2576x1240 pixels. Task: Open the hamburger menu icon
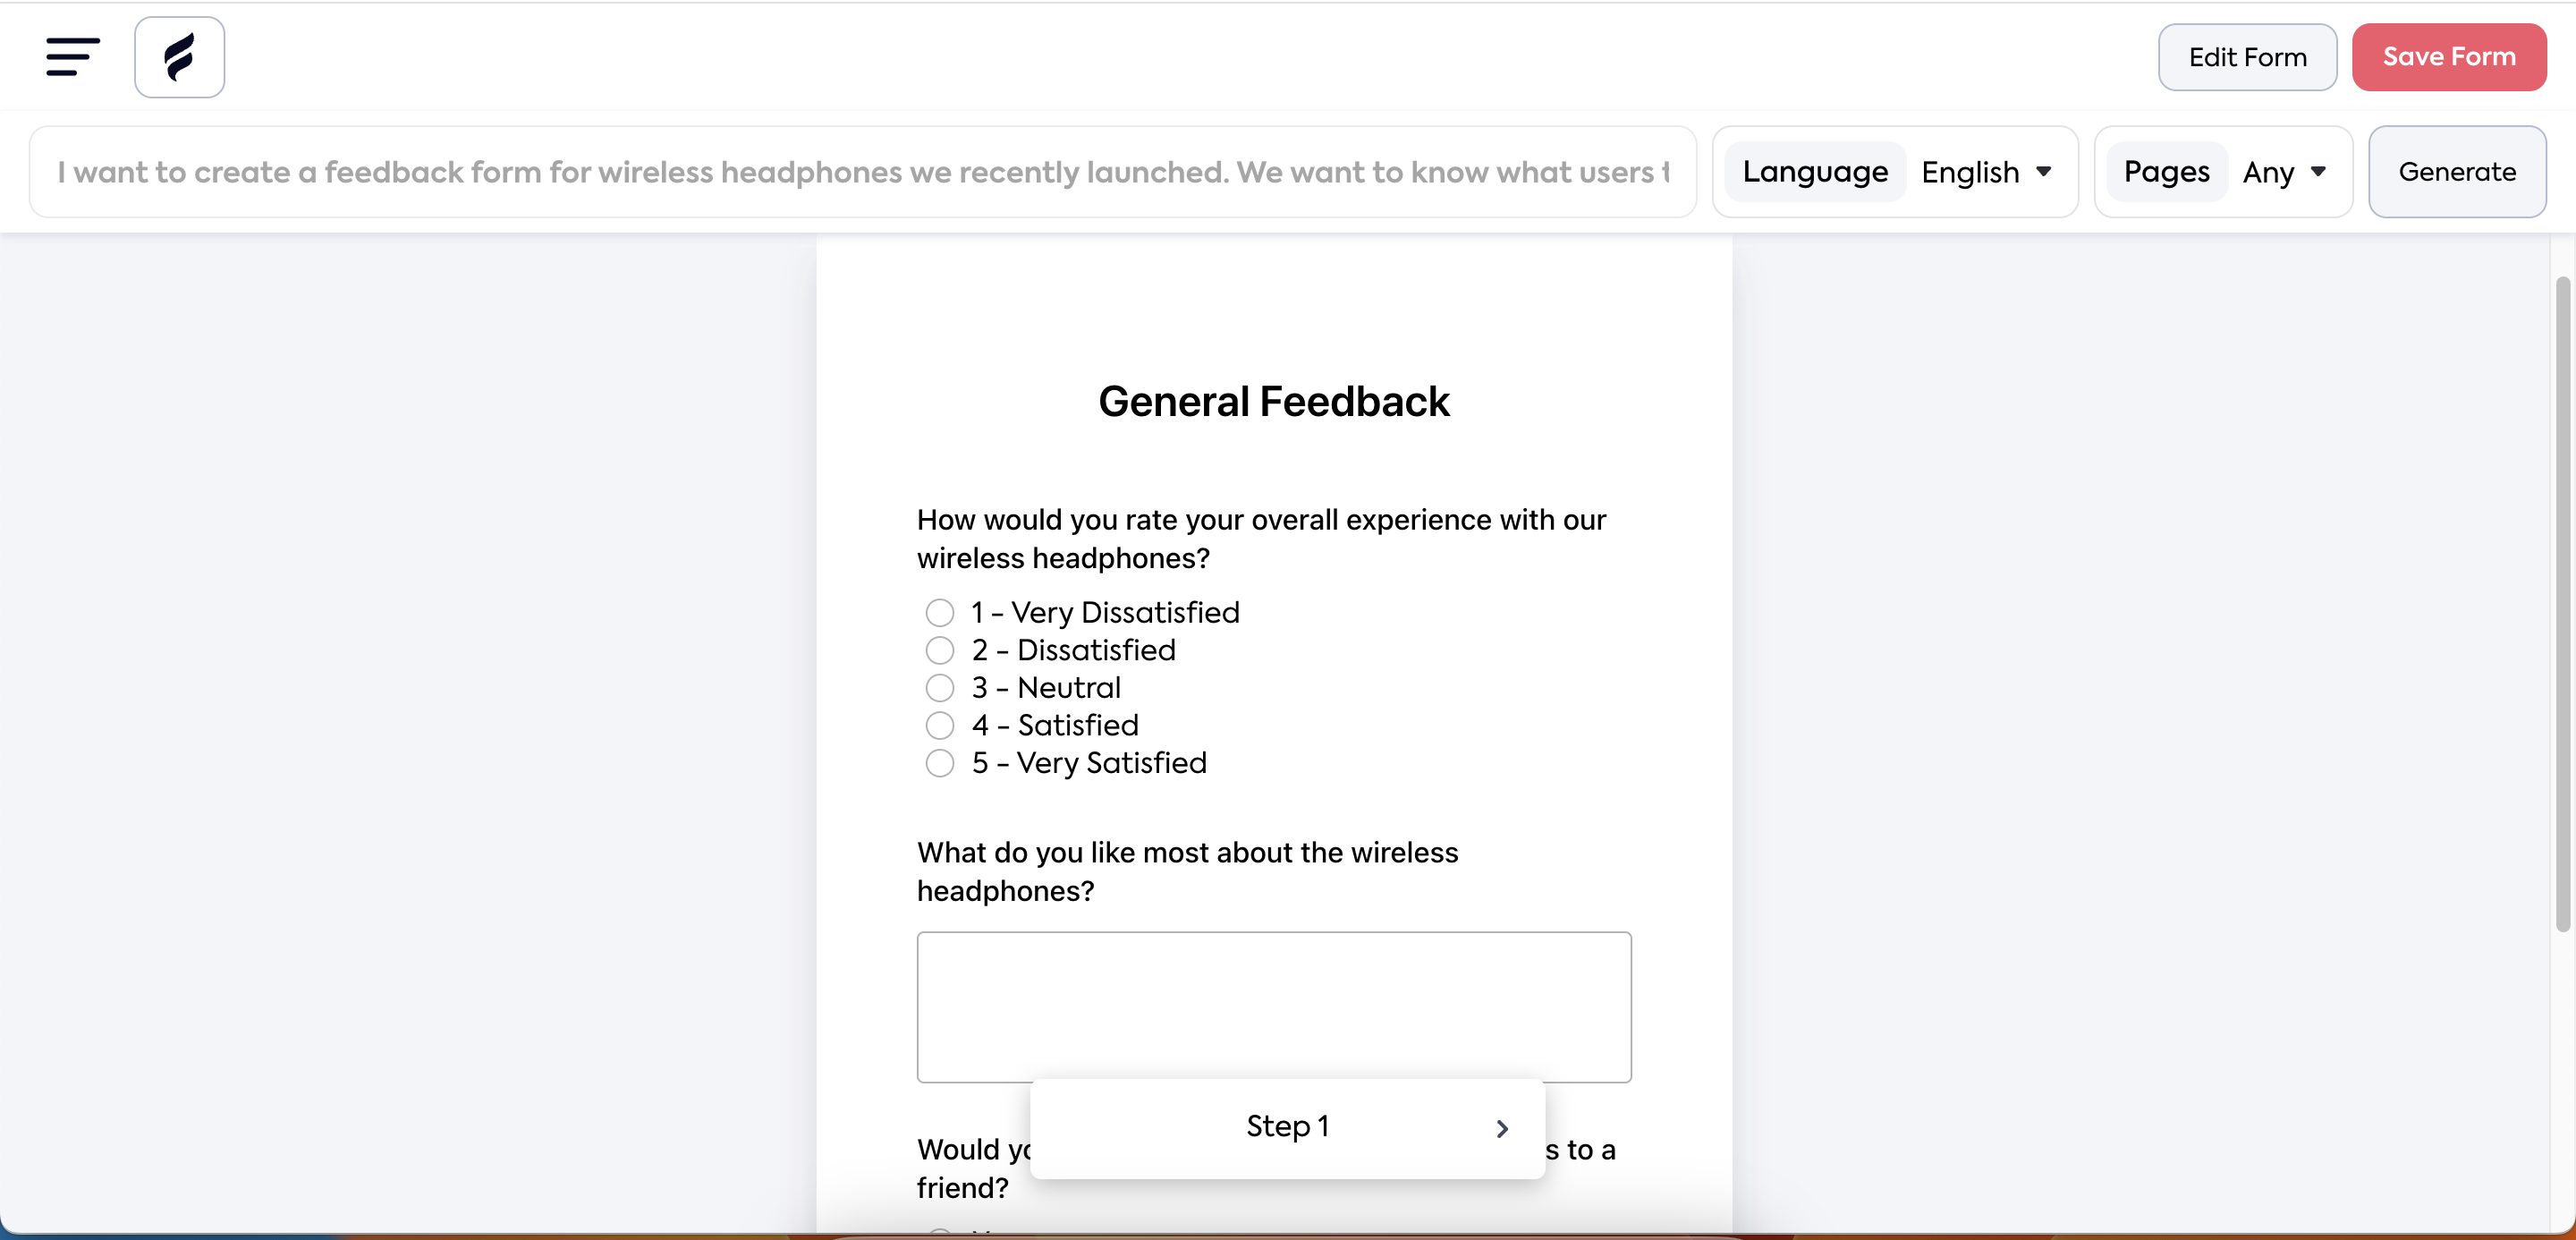(x=73, y=57)
